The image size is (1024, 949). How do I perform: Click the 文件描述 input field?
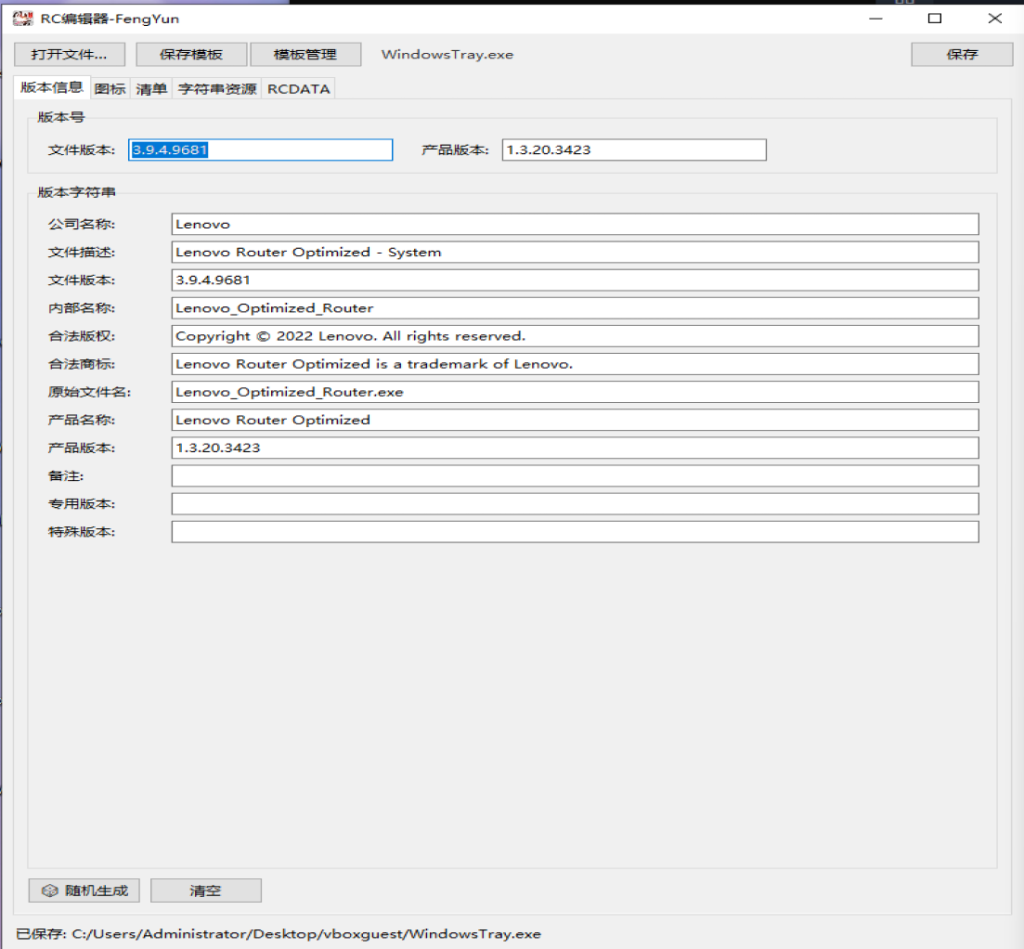tap(575, 252)
